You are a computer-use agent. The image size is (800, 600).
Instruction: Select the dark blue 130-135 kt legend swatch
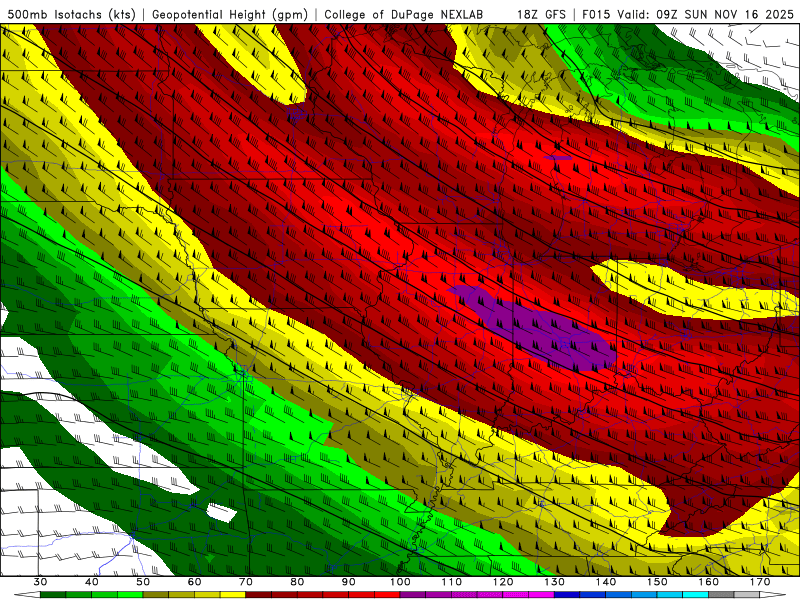coord(567,595)
